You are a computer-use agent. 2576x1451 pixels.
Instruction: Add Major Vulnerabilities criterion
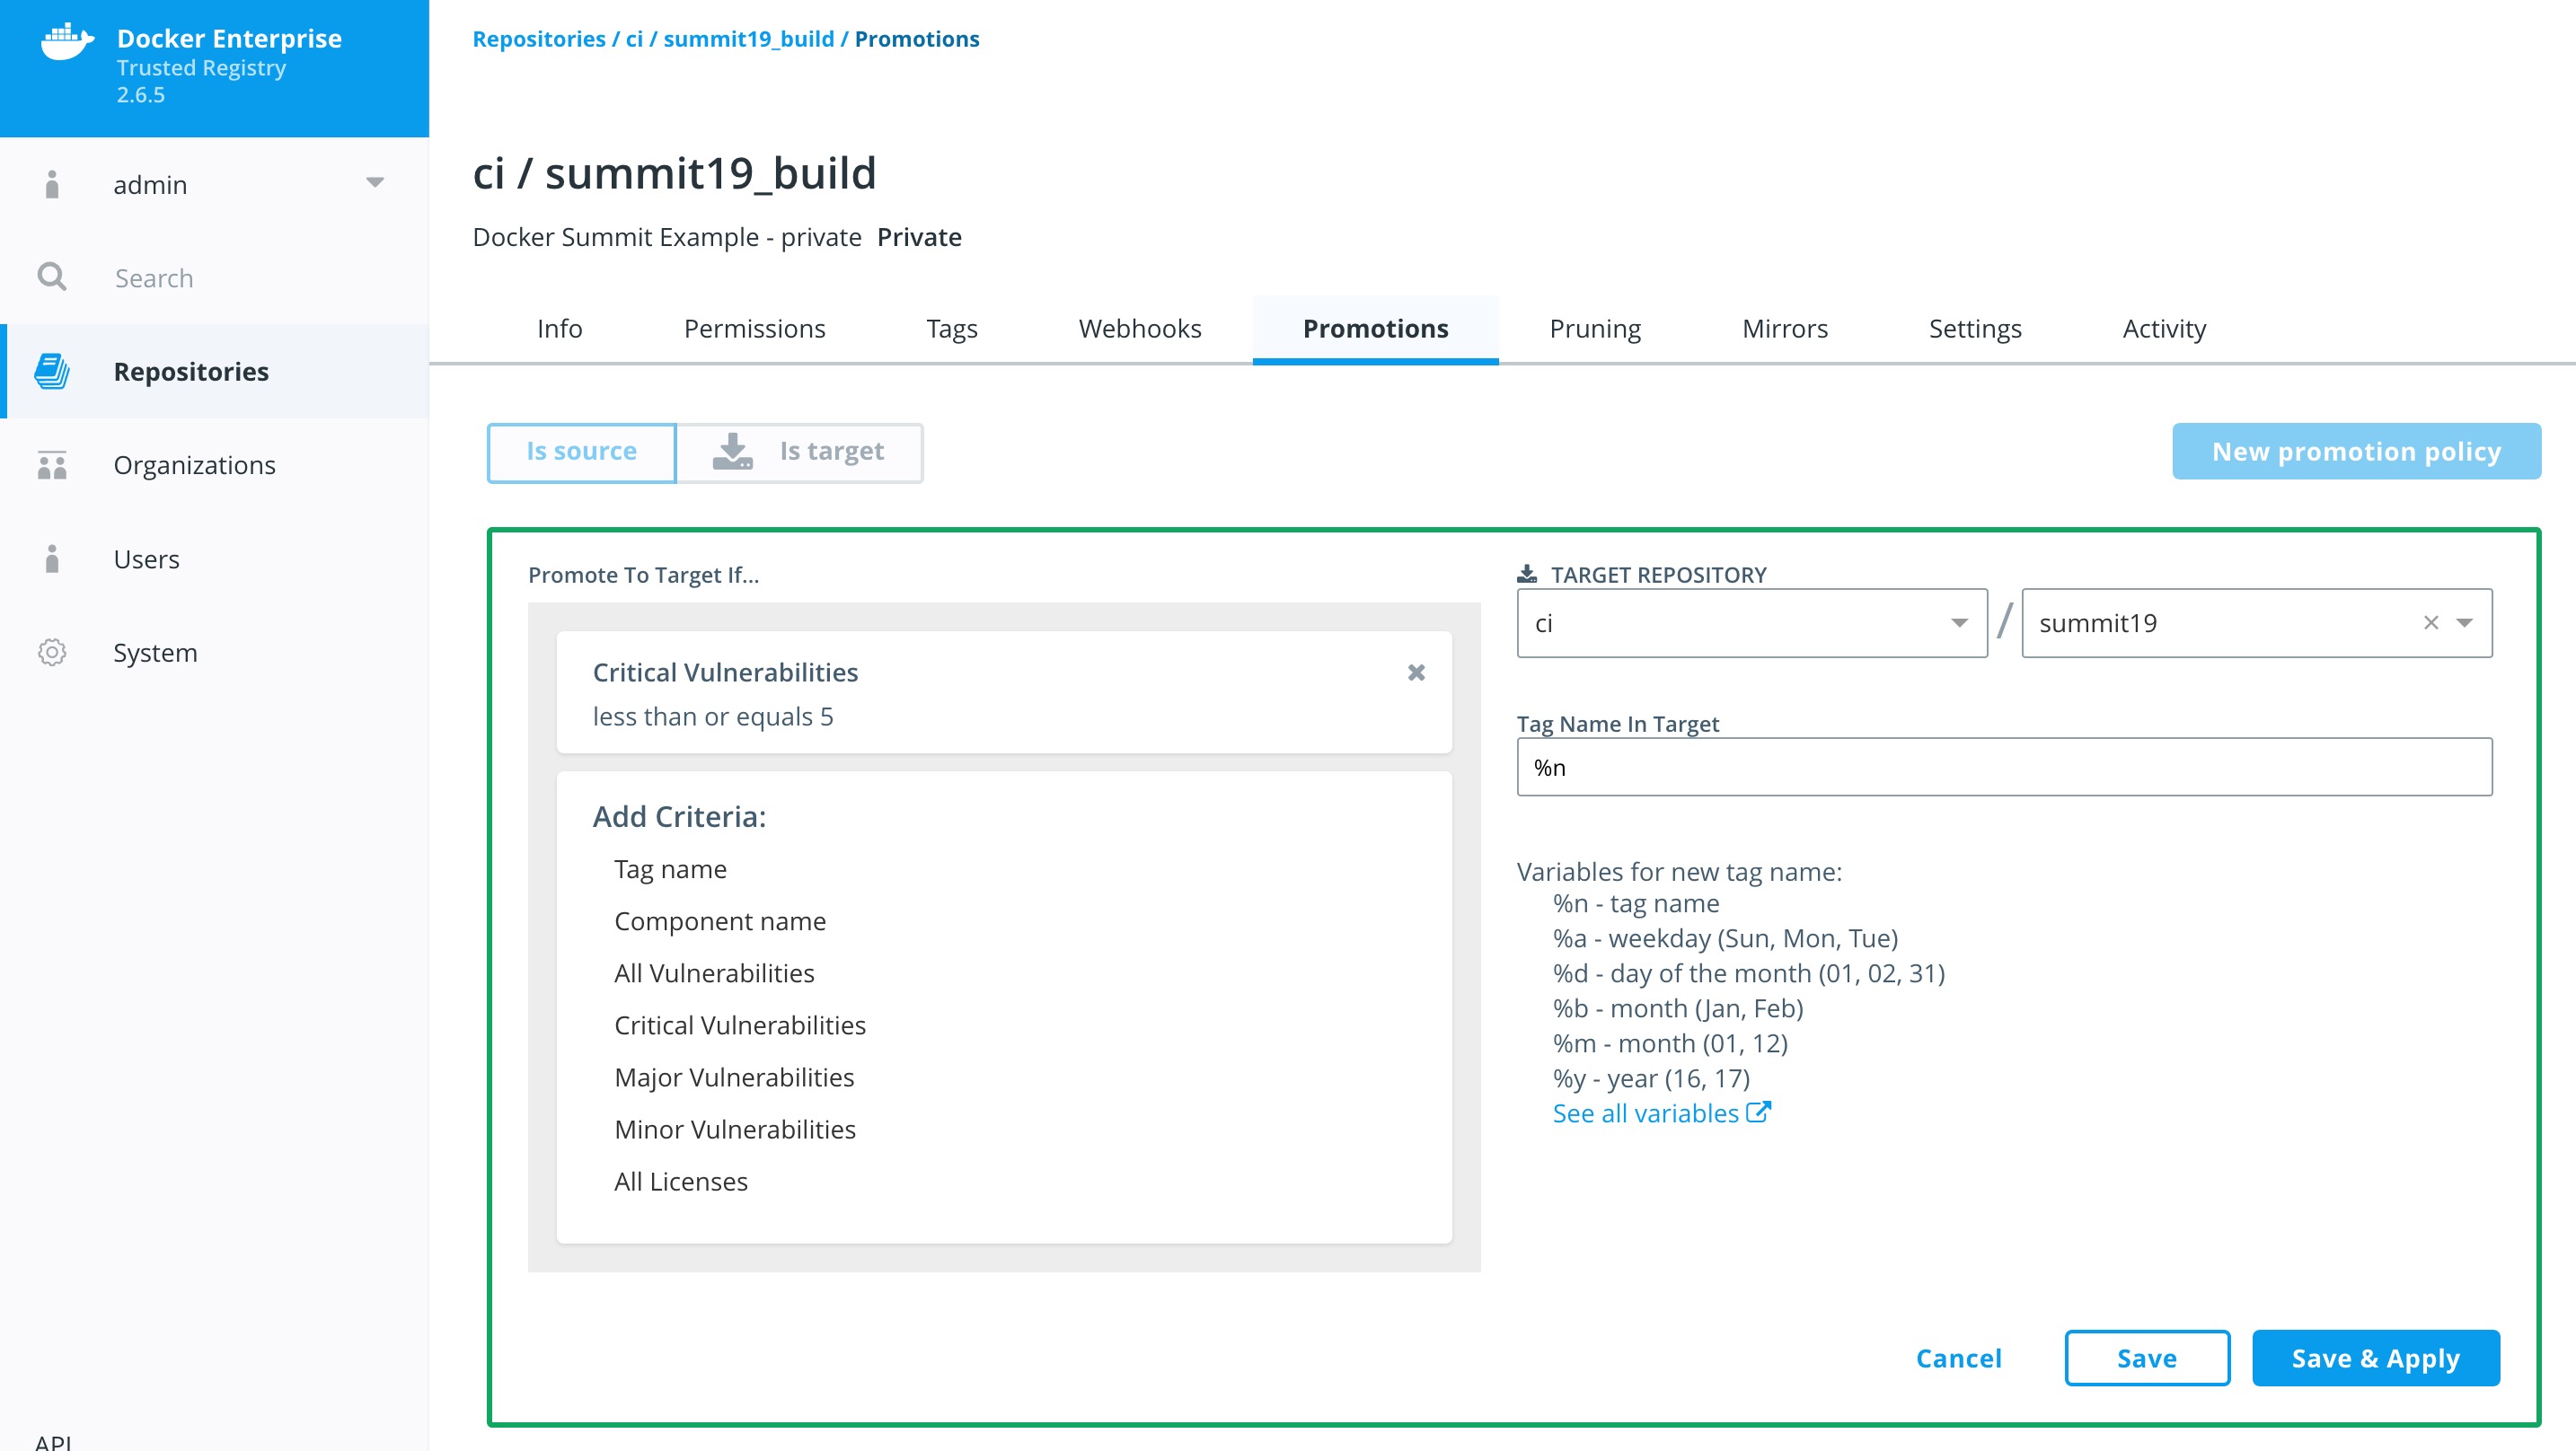(x=734, y=1077)
